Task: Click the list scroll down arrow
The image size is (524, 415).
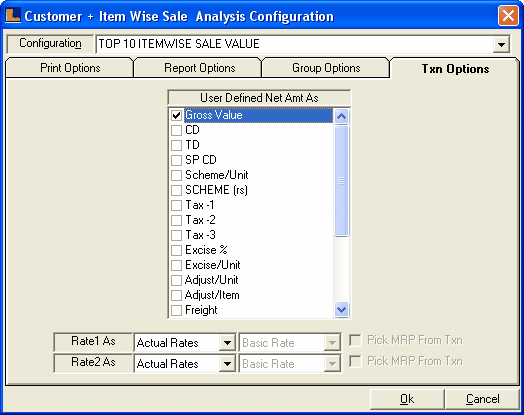Action: 341,310
